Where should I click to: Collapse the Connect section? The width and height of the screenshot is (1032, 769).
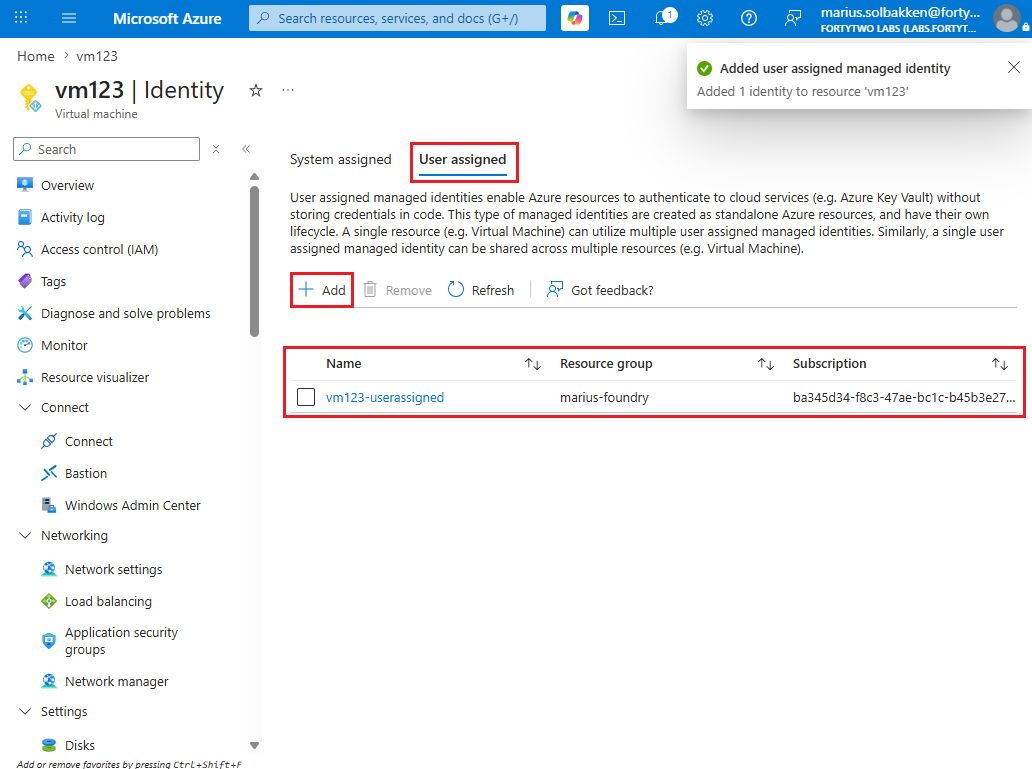25,408
